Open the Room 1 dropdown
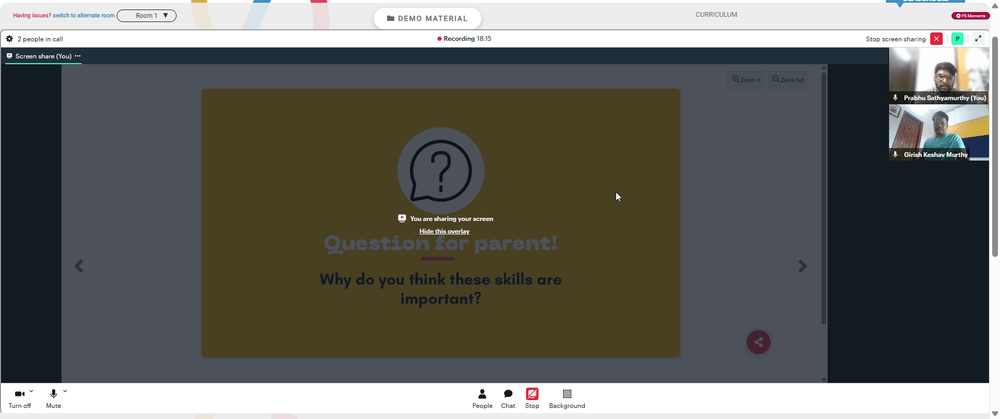 (x=147, y=15)
